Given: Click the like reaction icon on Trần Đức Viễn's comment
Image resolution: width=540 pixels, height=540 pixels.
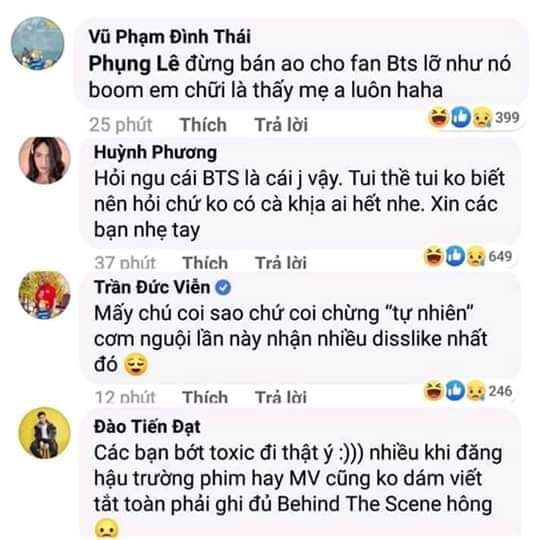Looking at the screenshot, I should [x=455, y=391].
